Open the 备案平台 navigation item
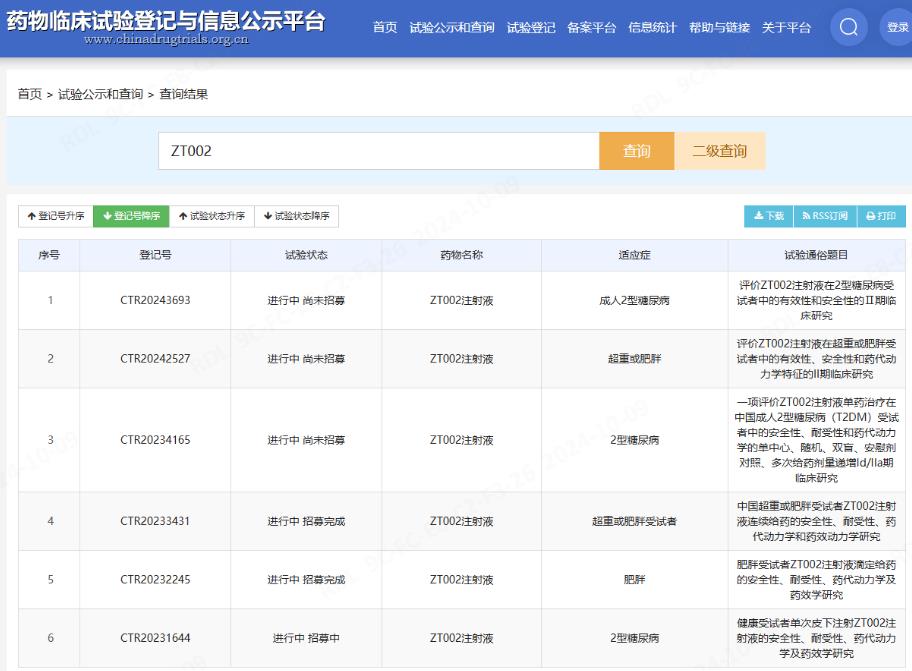The width and height of the screenshot is (912, 671). click(591, 28)
